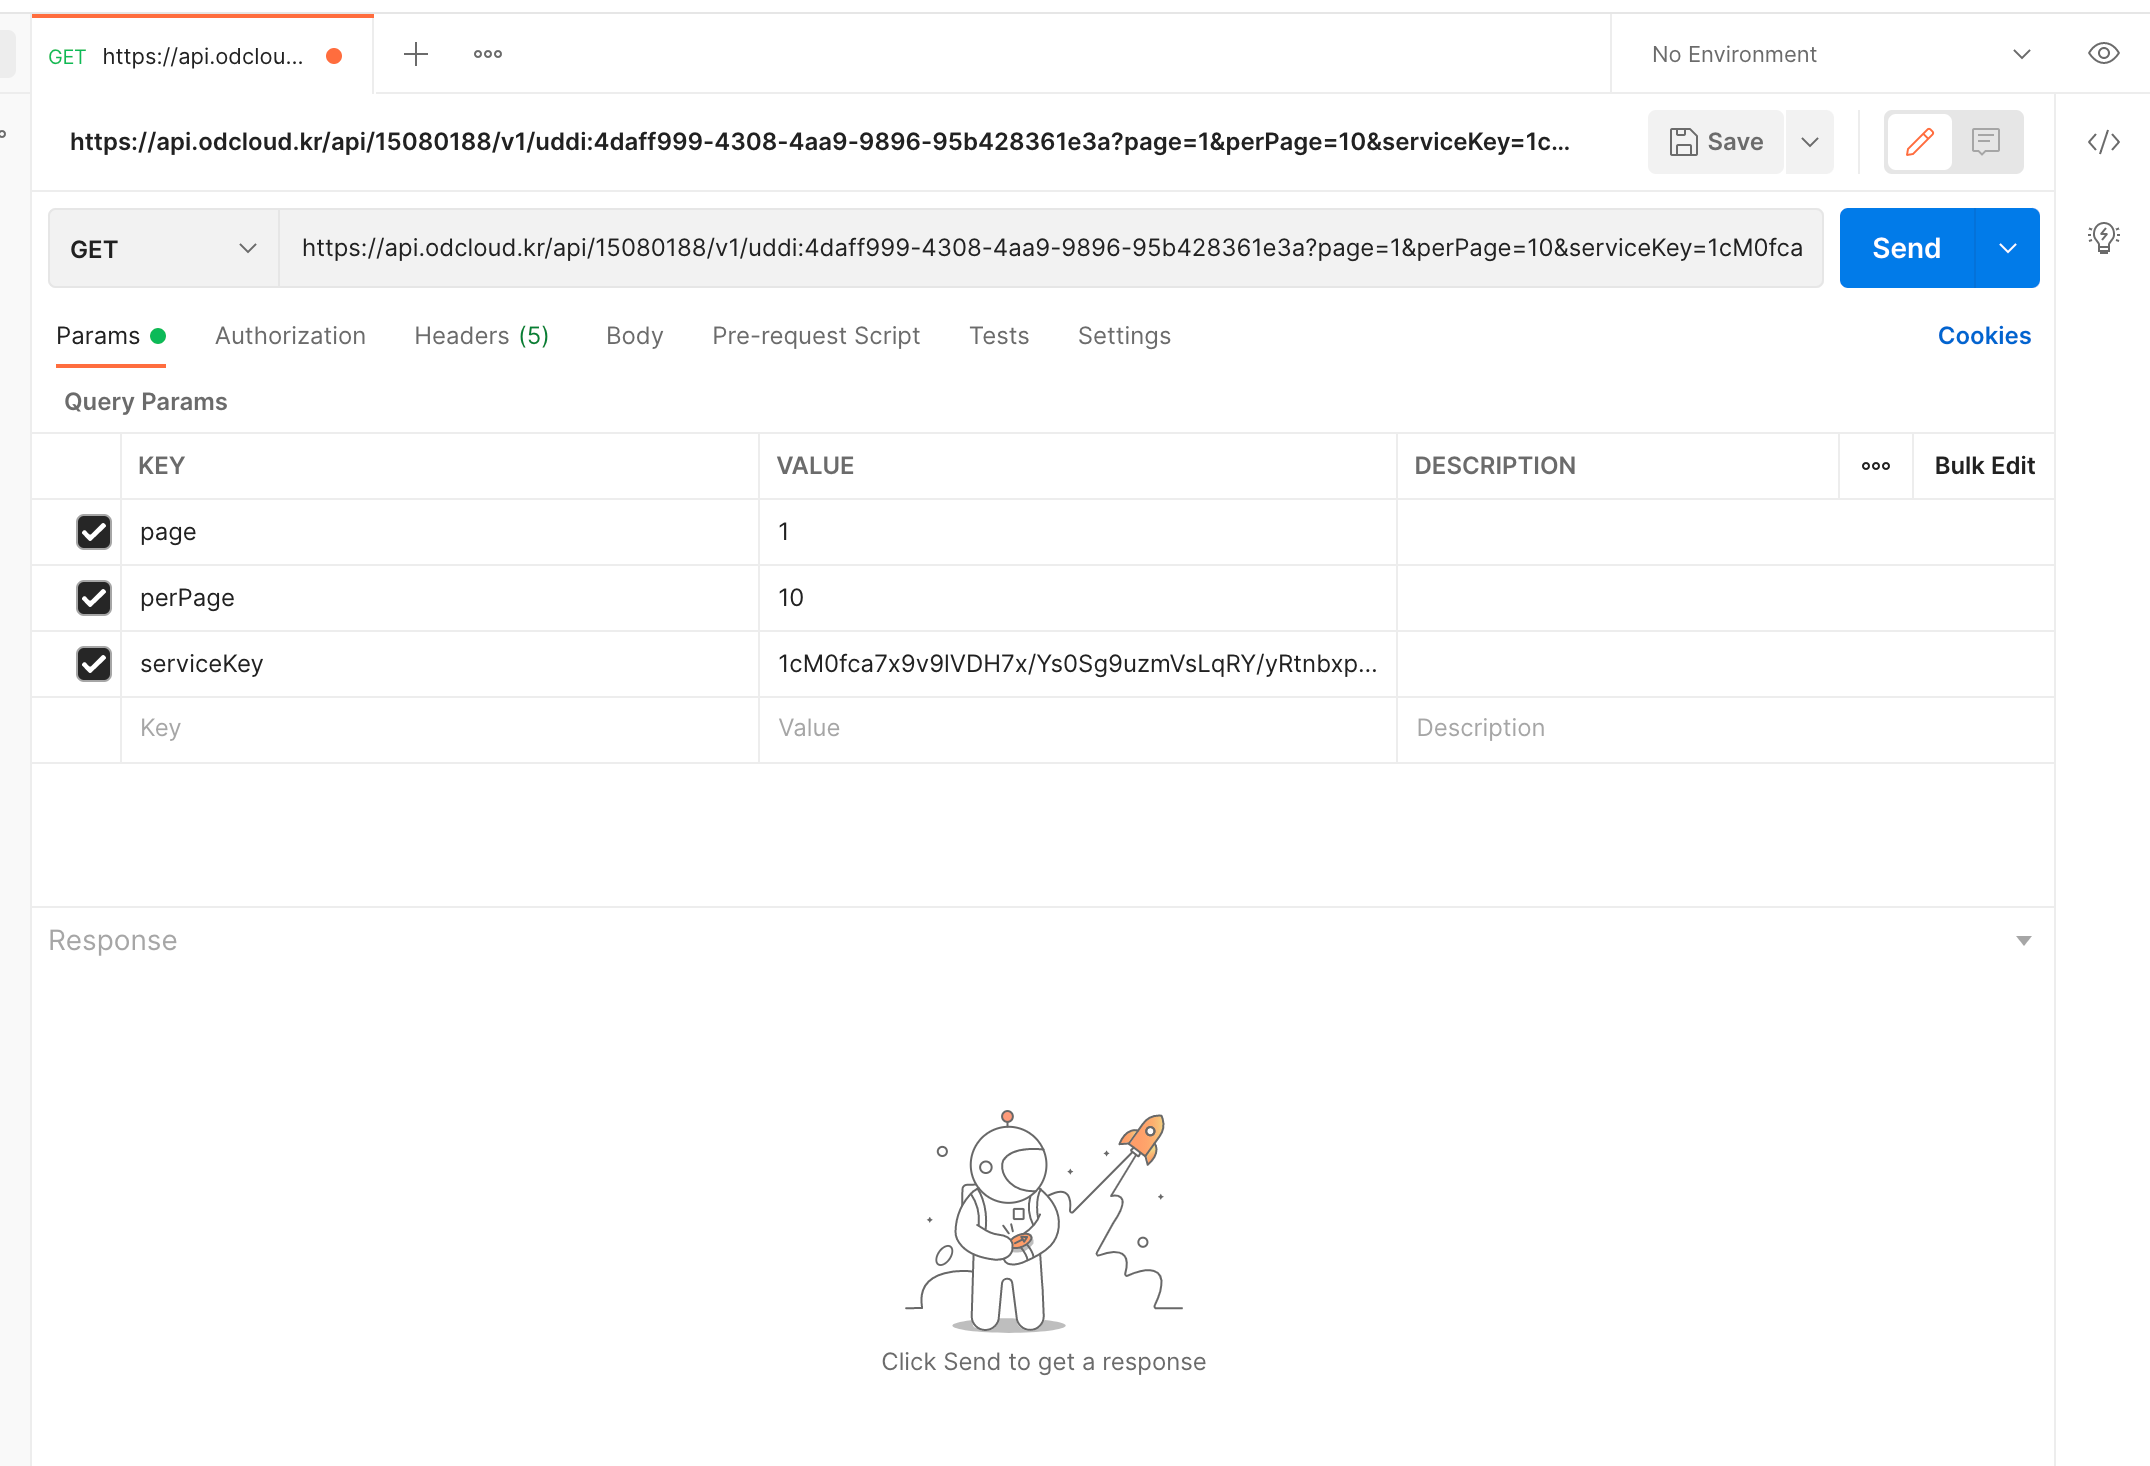
Task: Open the tab options ellipsis menu
Action: 488,54
